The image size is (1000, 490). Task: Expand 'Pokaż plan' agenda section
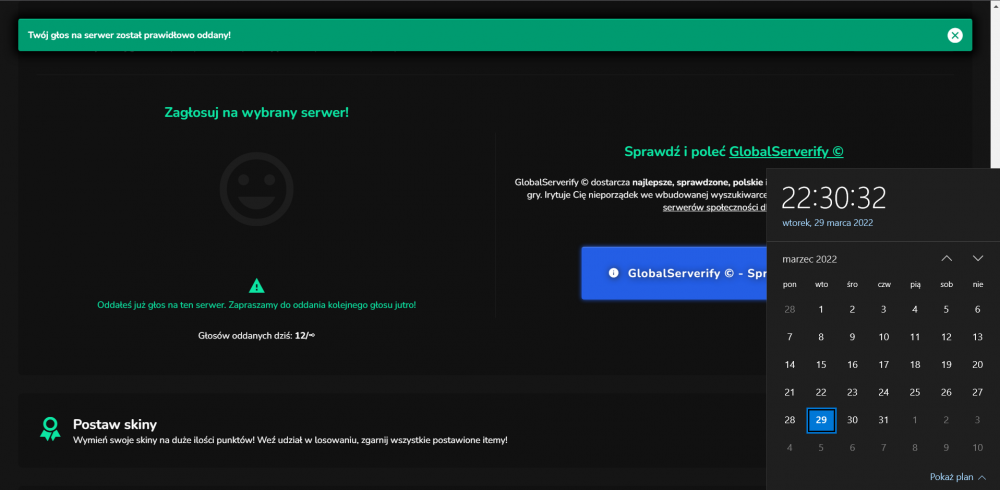click(958, 477)
